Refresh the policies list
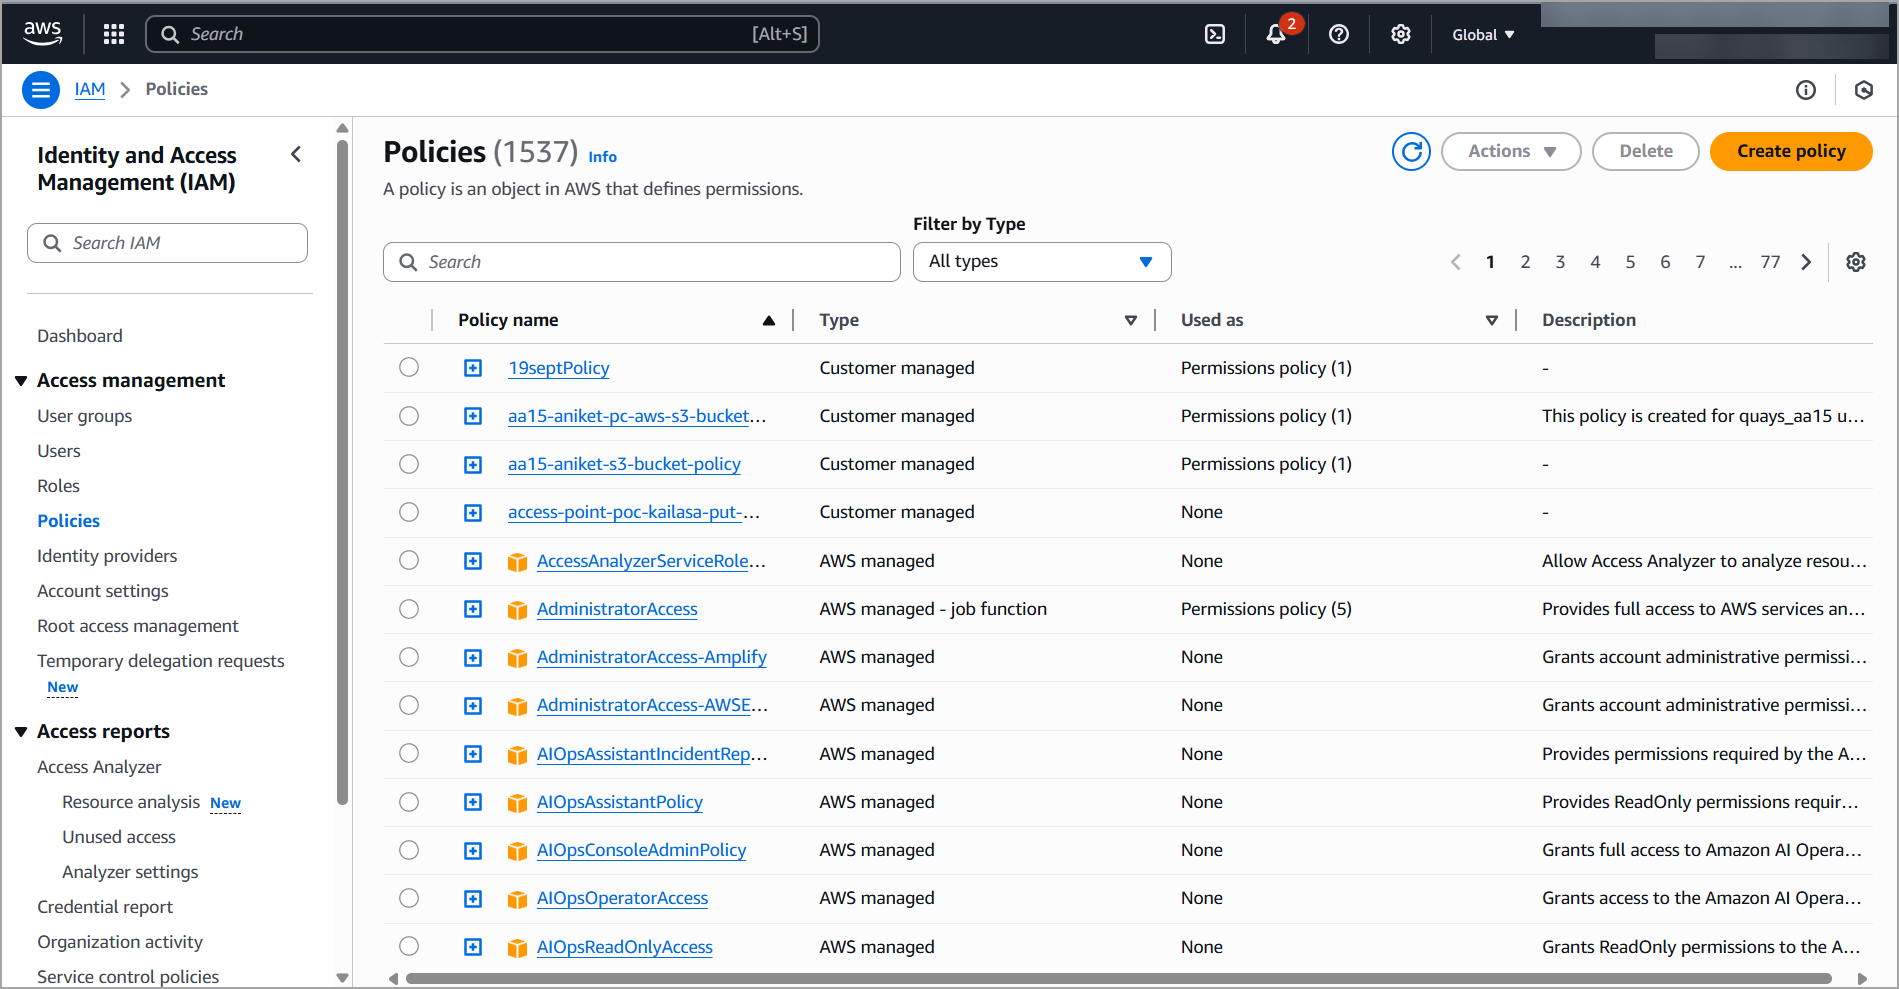This screenshot has height=989, width=1899. click(x=1411, y=152)
